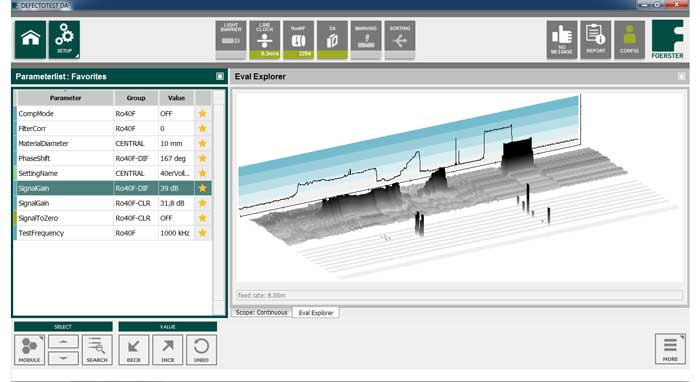Switch to the Eval Explorer tab
This screenshot has width=700, height=382.
(316, 312)
